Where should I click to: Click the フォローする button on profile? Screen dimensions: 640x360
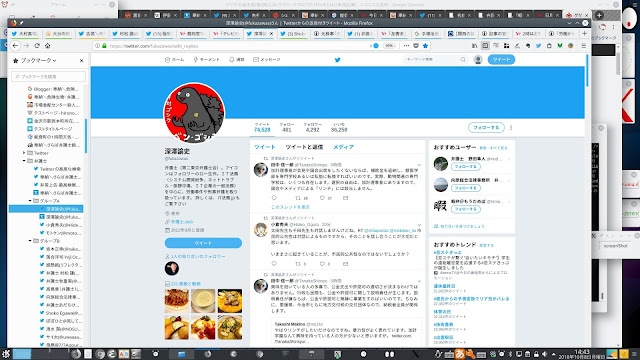point(486,128)
